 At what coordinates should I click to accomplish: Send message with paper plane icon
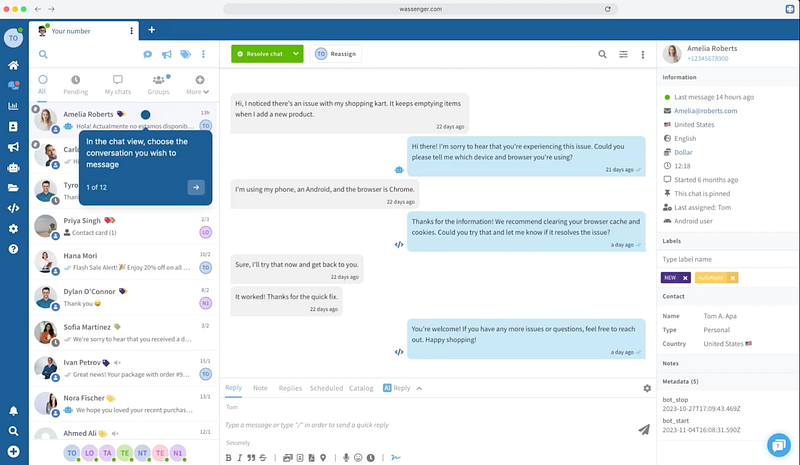click(x=644, y=428)
